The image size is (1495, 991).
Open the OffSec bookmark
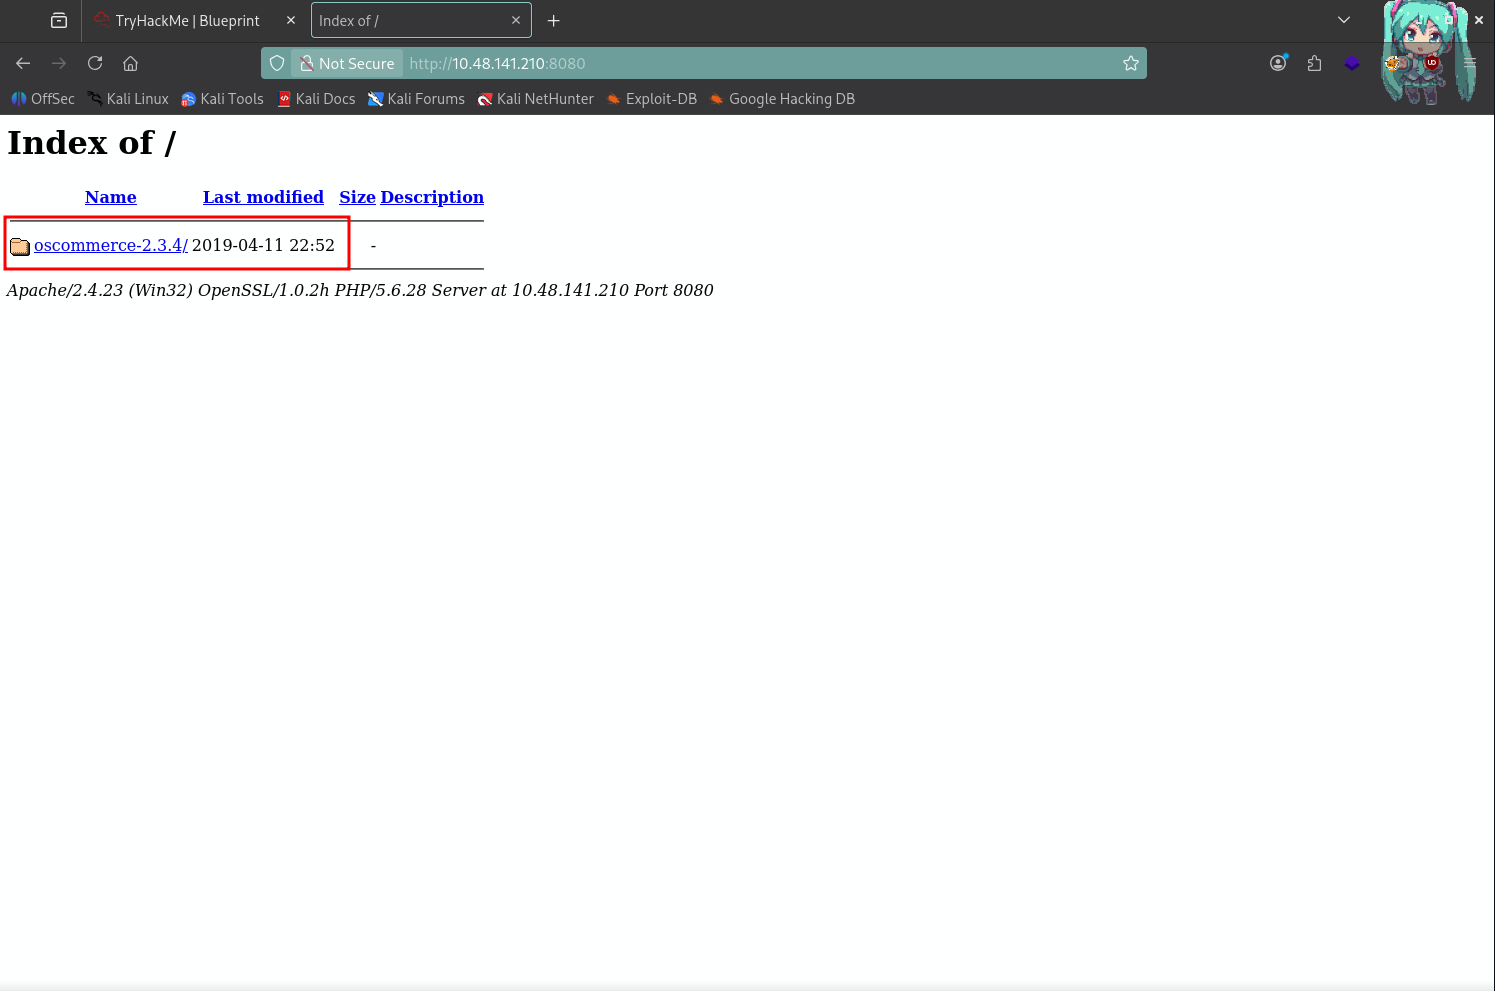coord(43,99)
